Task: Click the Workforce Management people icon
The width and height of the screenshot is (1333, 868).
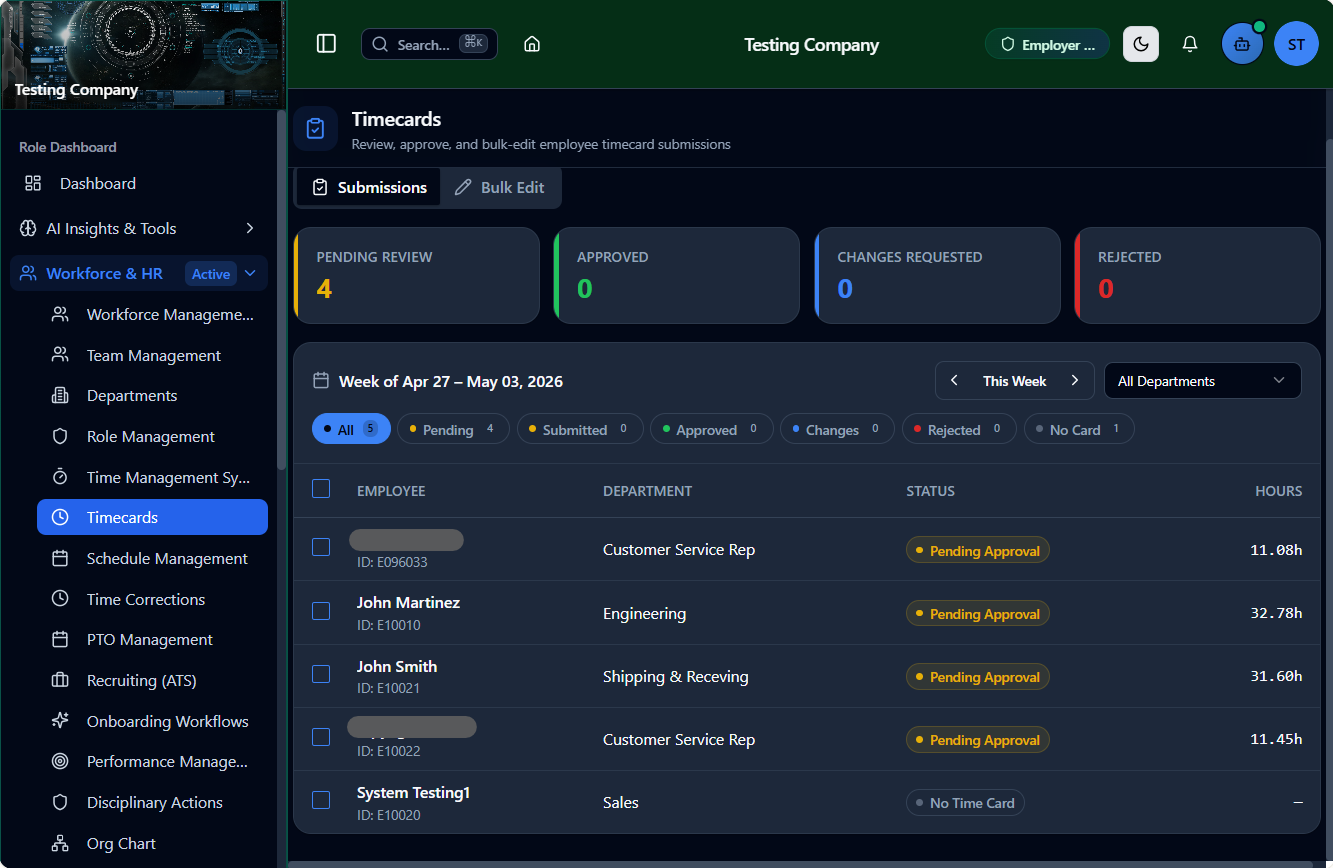Action: [60, 314]
